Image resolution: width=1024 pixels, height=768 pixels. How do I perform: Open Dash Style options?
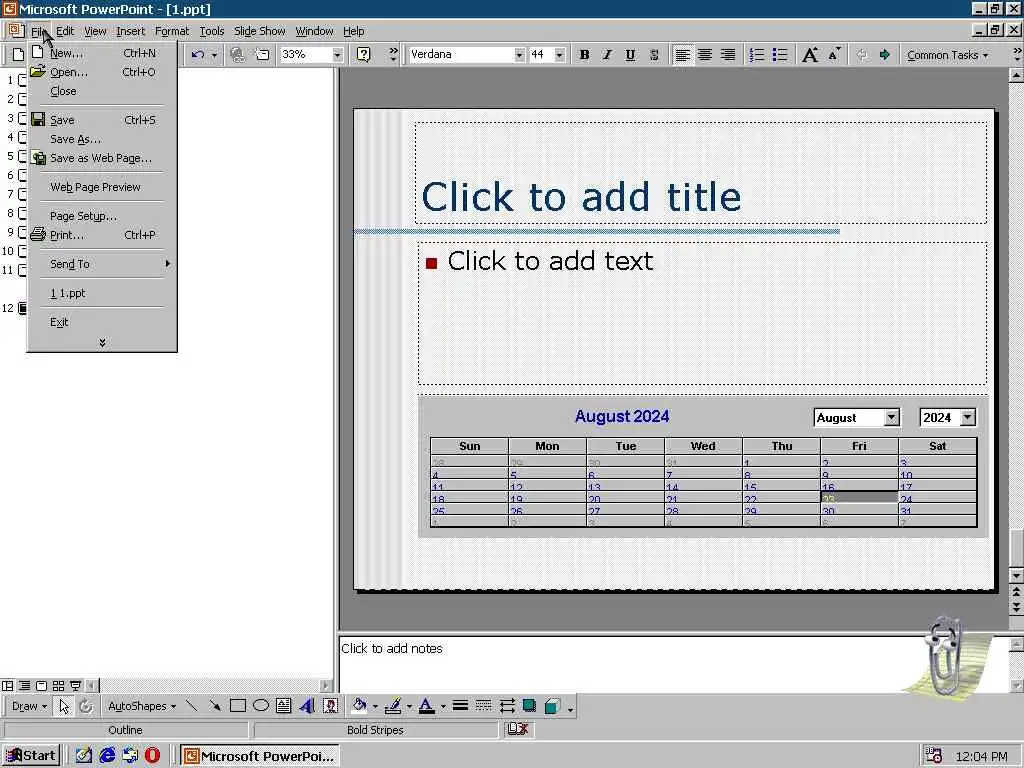coord(483,706)
